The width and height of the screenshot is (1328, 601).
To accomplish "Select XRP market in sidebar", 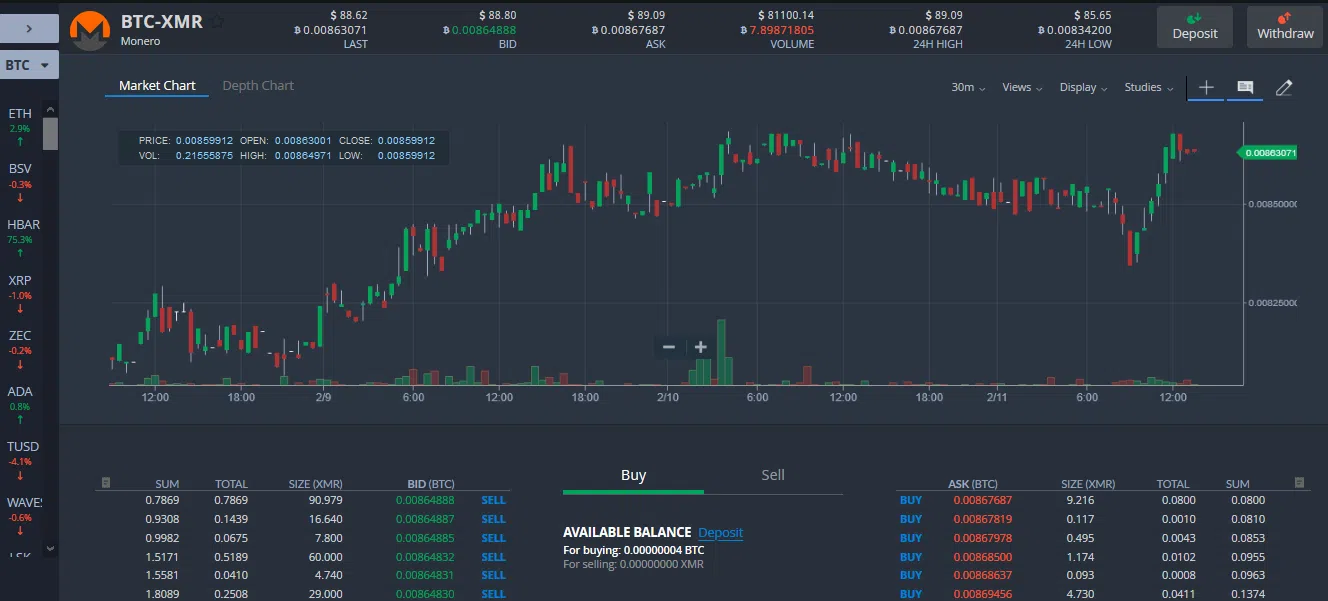I will point(20,294).
